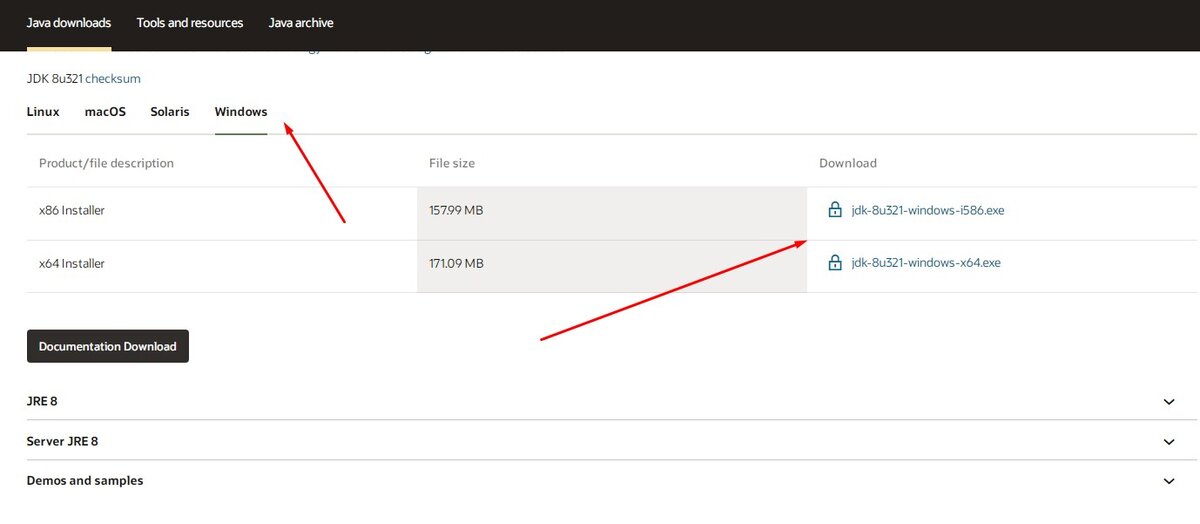Download jdk-8u321-windows-i586.exe

point(928,210)
